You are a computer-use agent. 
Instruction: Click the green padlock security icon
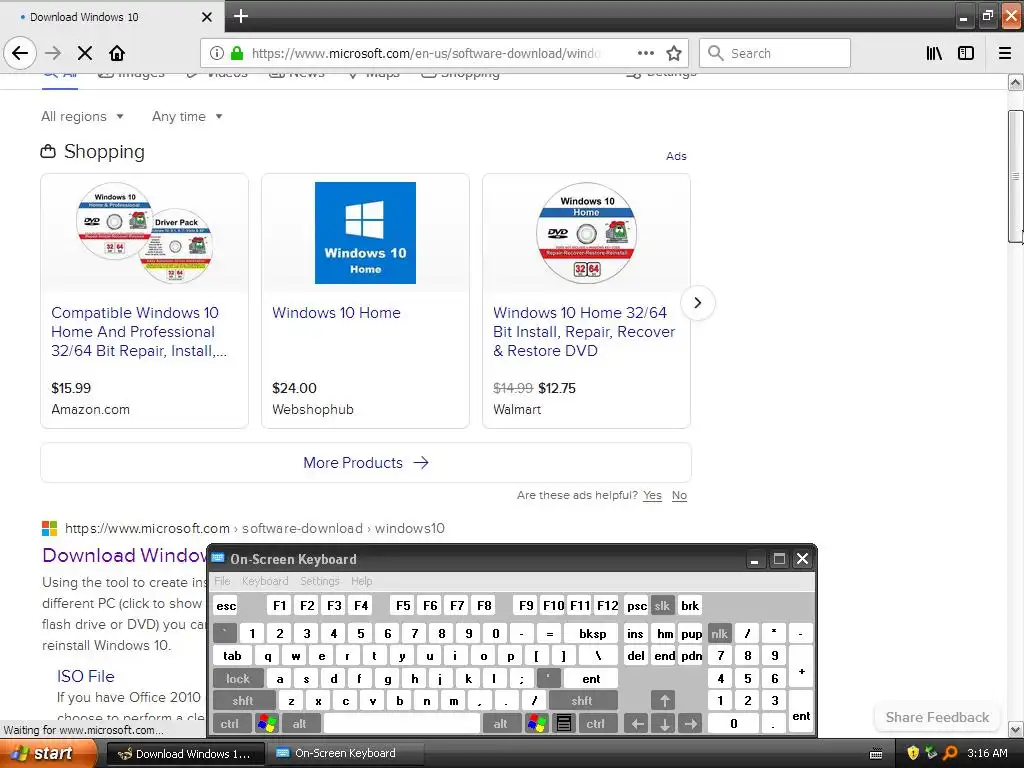tap(237, 53)
